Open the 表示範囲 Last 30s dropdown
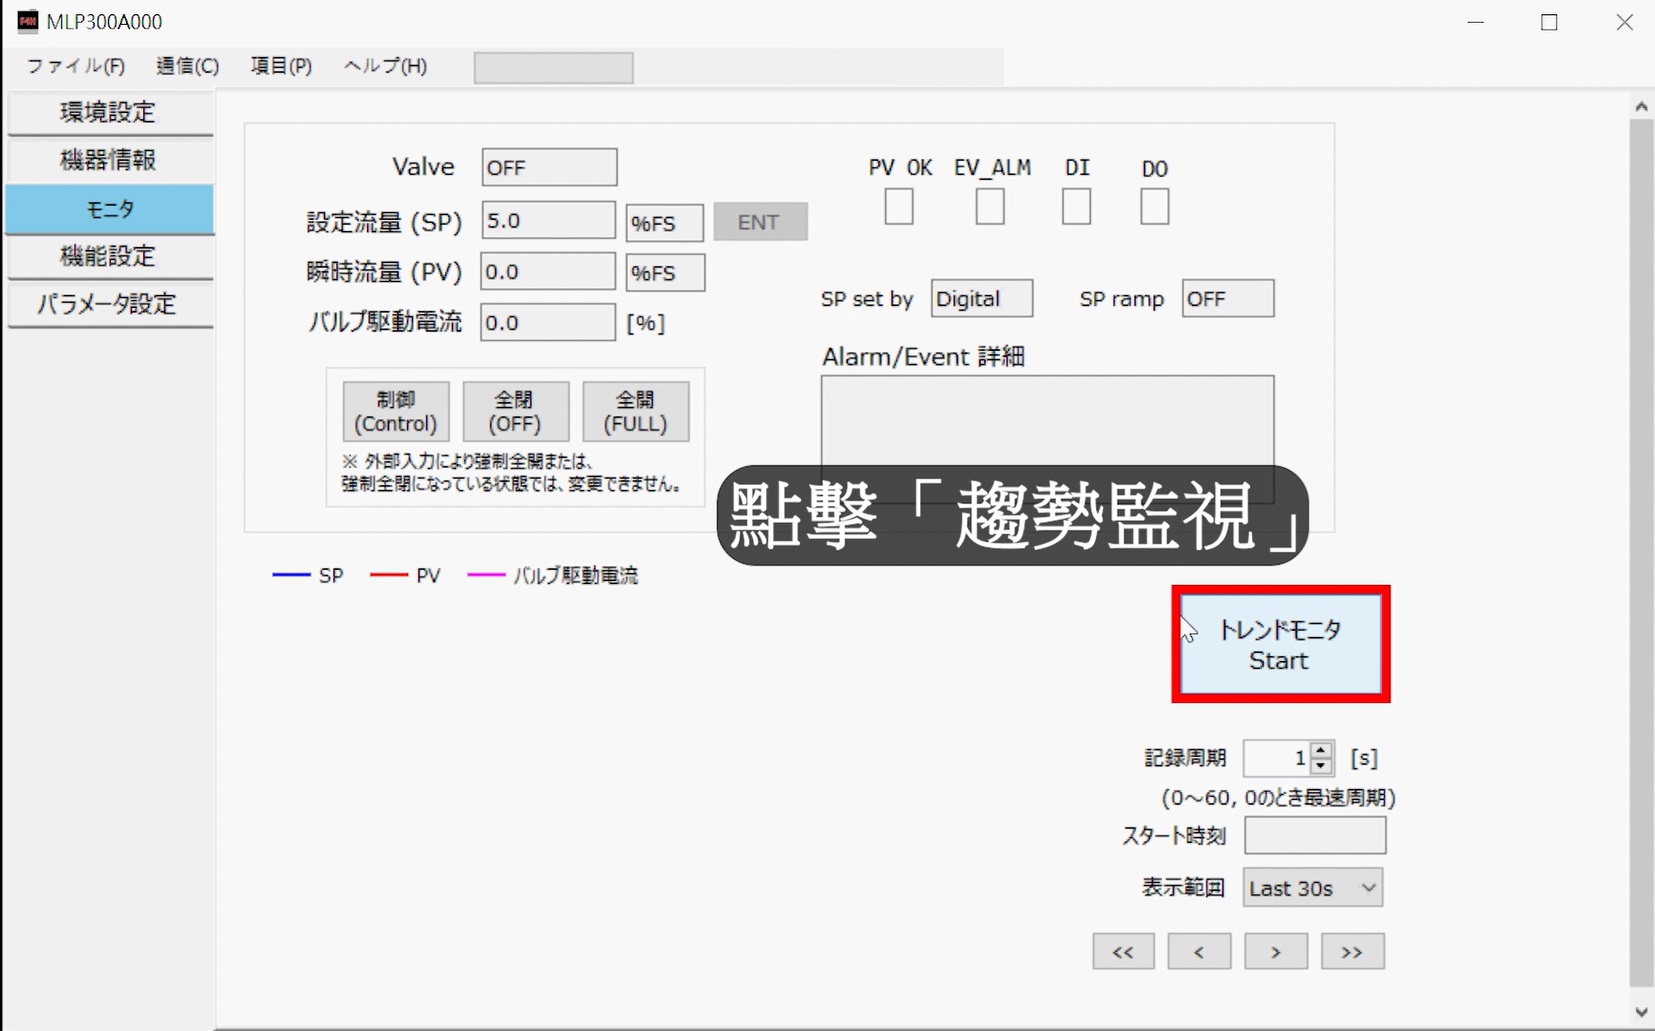Screen dimensions: 1655x1031 coord(1312,888)
